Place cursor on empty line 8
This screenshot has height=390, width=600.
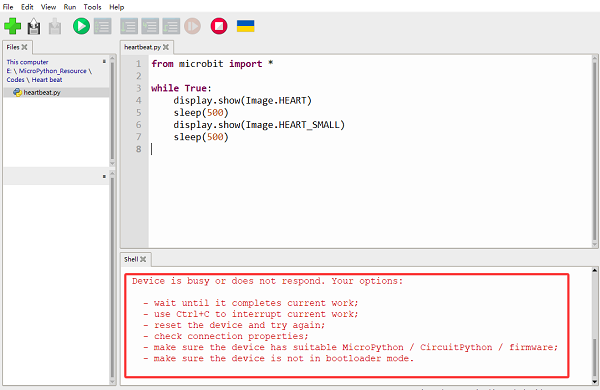tap(371, 149)
